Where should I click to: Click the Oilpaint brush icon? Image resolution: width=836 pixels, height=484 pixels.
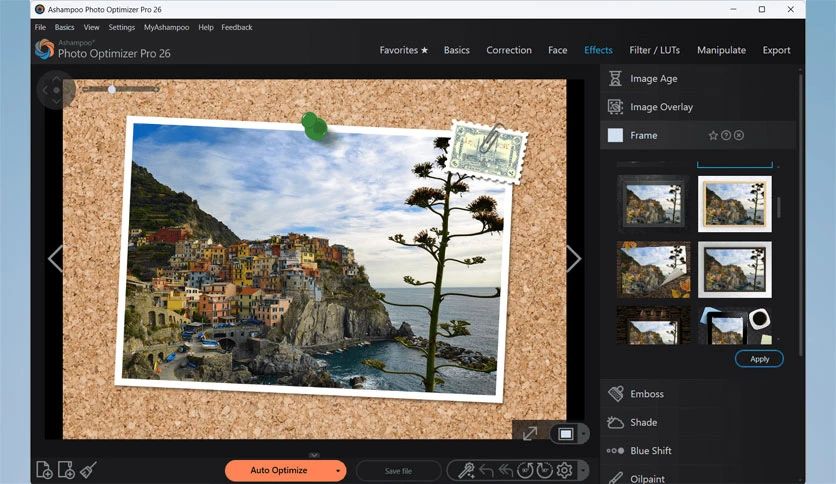615,478
